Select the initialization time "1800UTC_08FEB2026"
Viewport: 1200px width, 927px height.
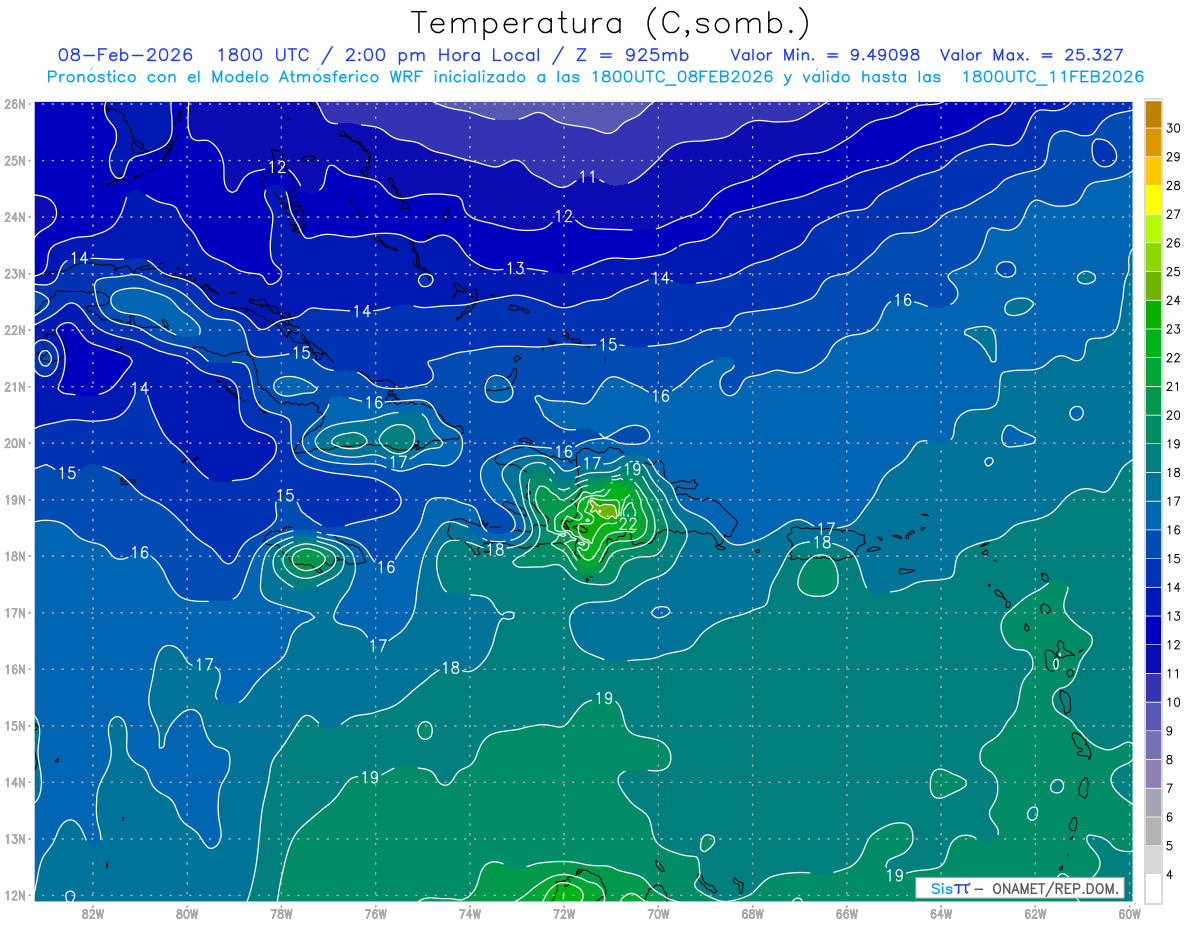(681, 76)
